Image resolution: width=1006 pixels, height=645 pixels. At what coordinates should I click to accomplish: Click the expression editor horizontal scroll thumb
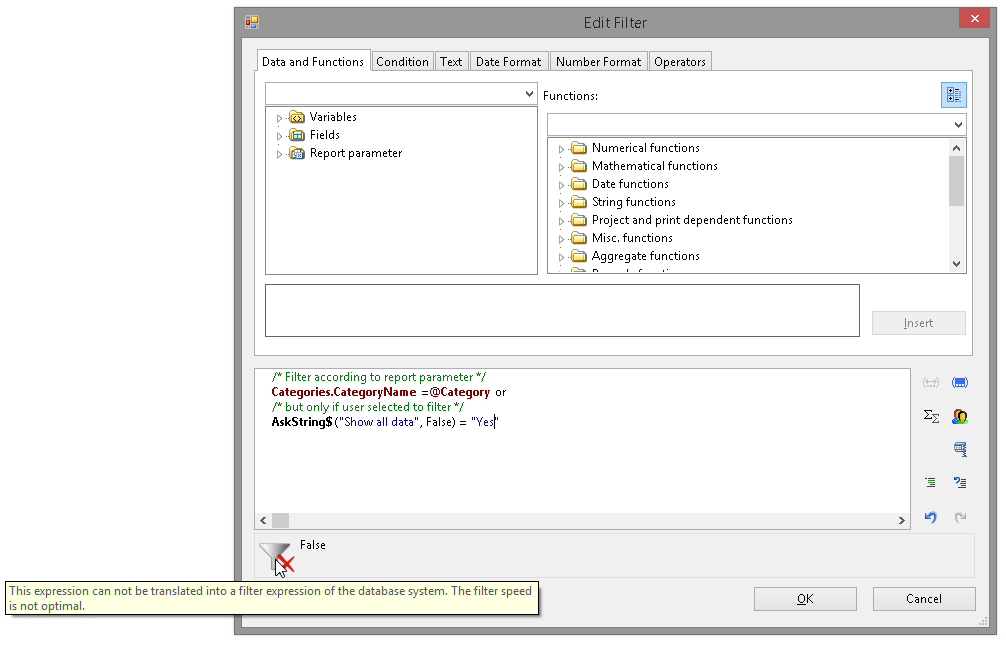(x=280, y=520)
